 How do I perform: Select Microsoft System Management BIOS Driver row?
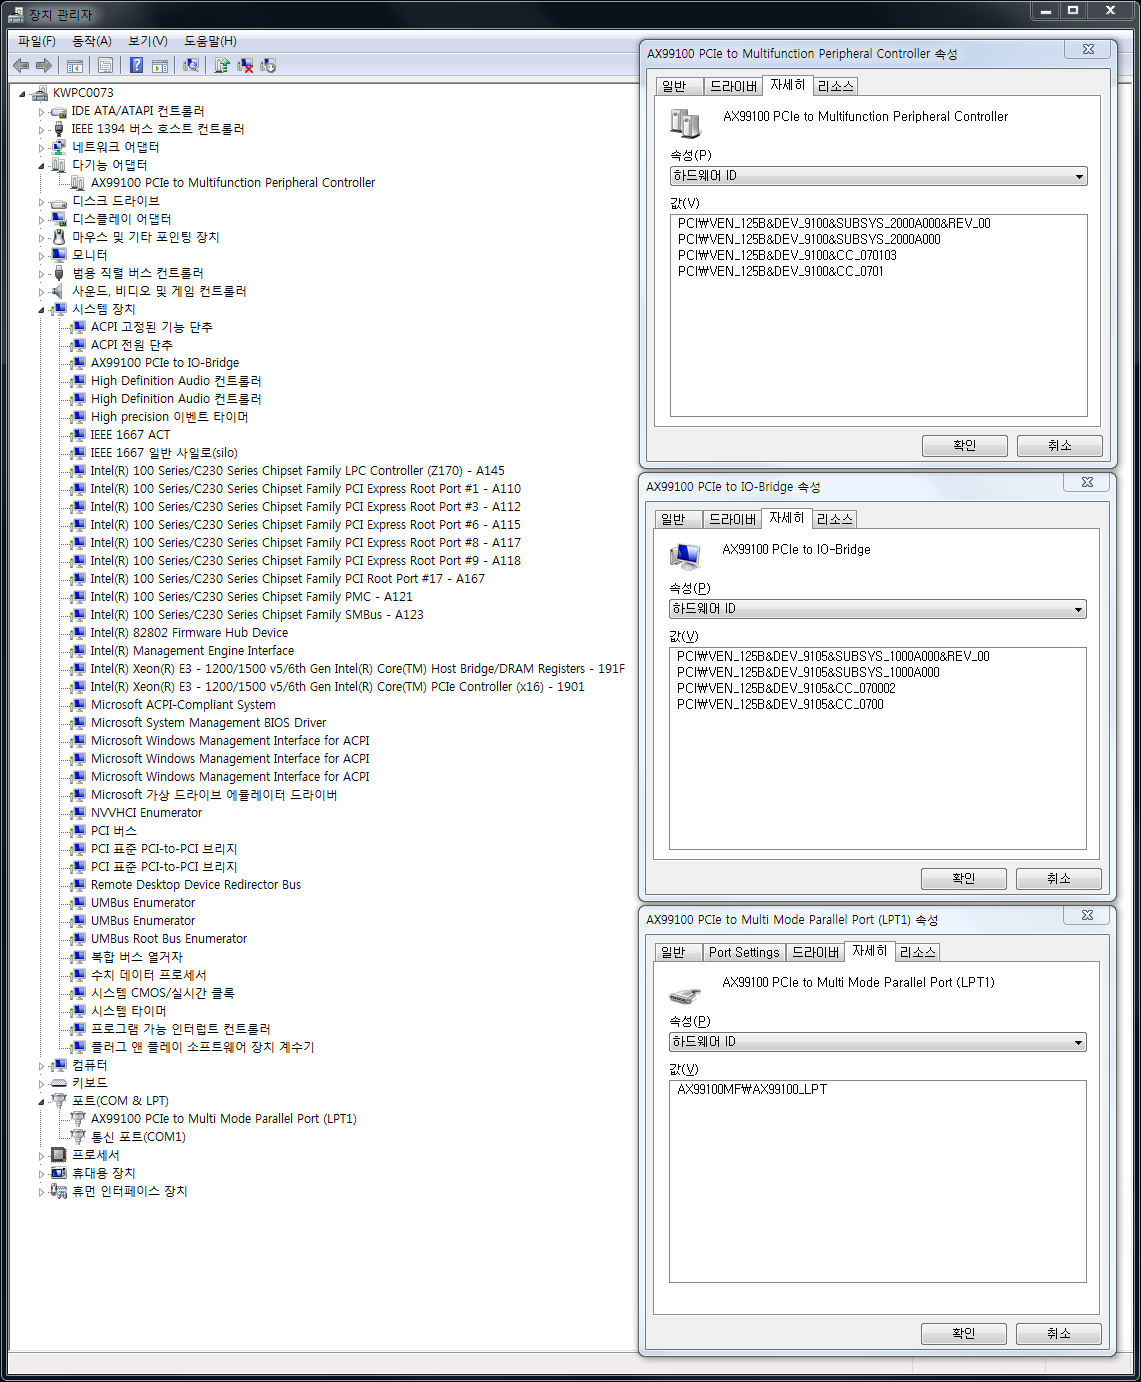(x=208, y=723)
